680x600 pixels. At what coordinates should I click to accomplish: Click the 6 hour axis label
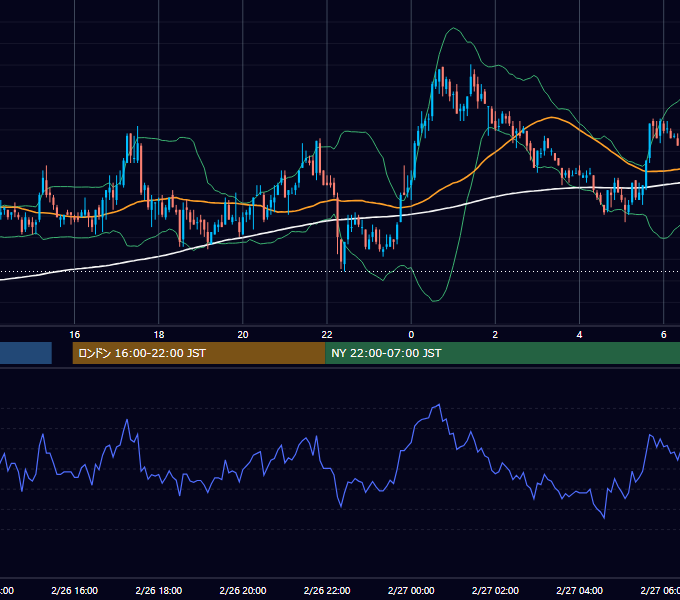point(664,335)
